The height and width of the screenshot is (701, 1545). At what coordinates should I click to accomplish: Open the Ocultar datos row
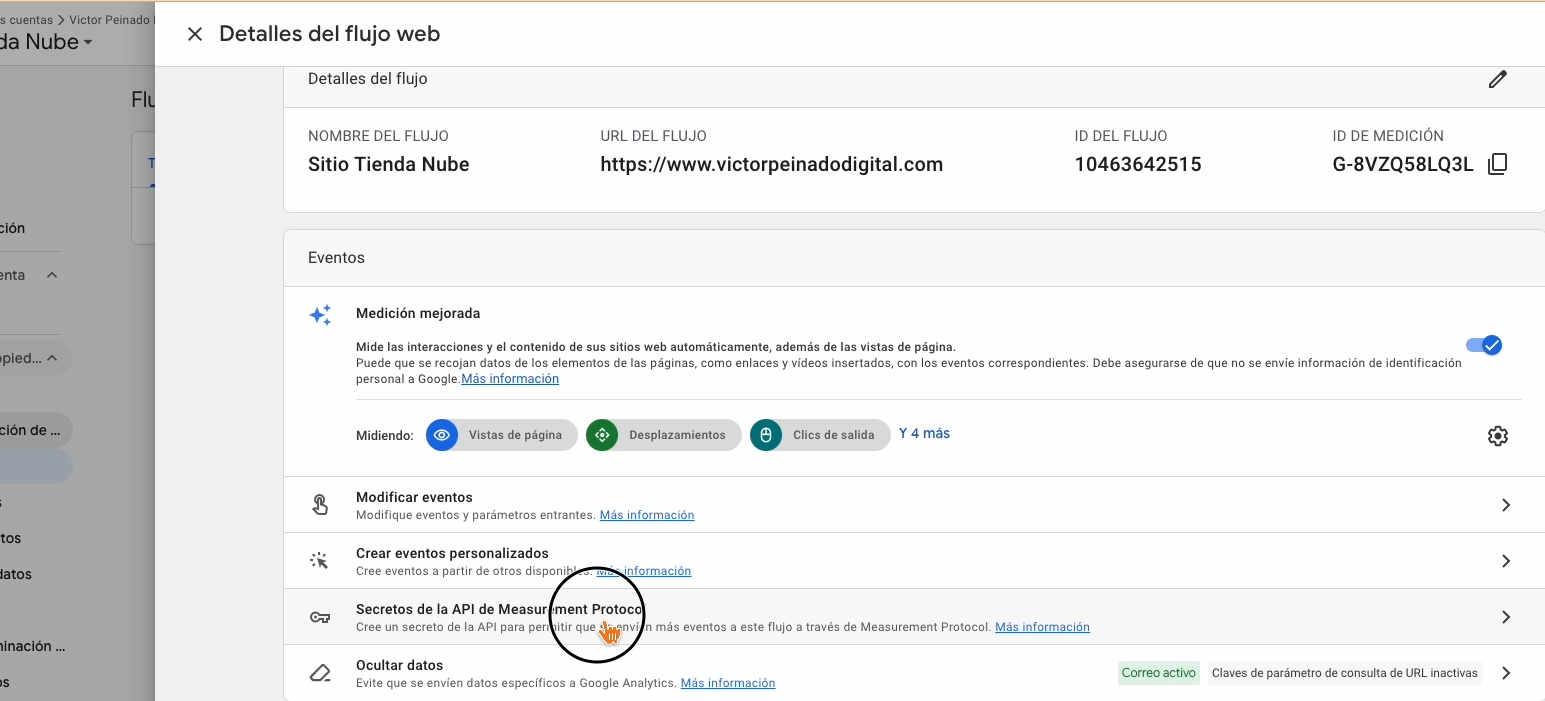[914, 673]
